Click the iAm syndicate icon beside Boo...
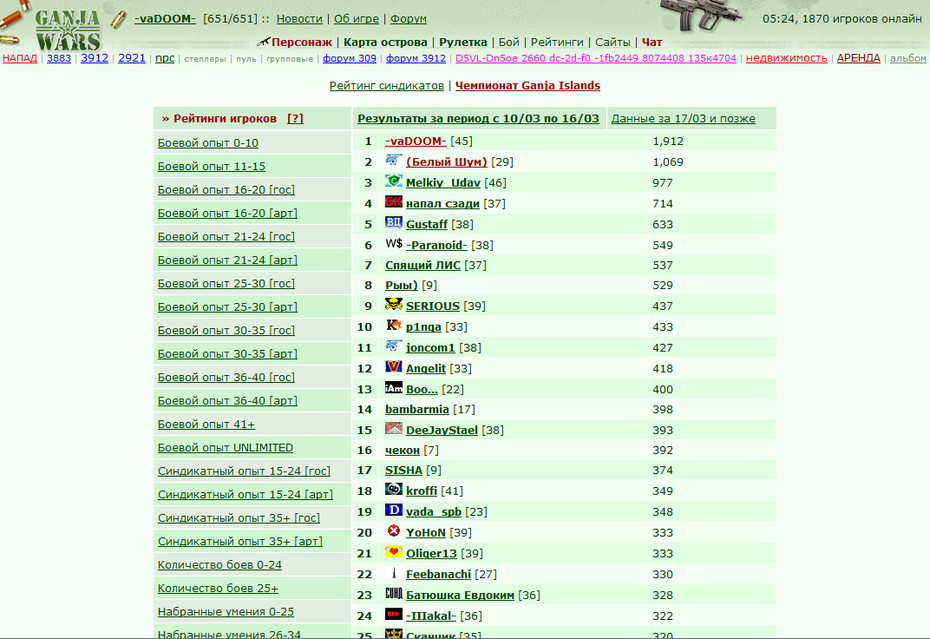Image resolution: width=930 pixels, height=639 pixels. pos(393,387)
